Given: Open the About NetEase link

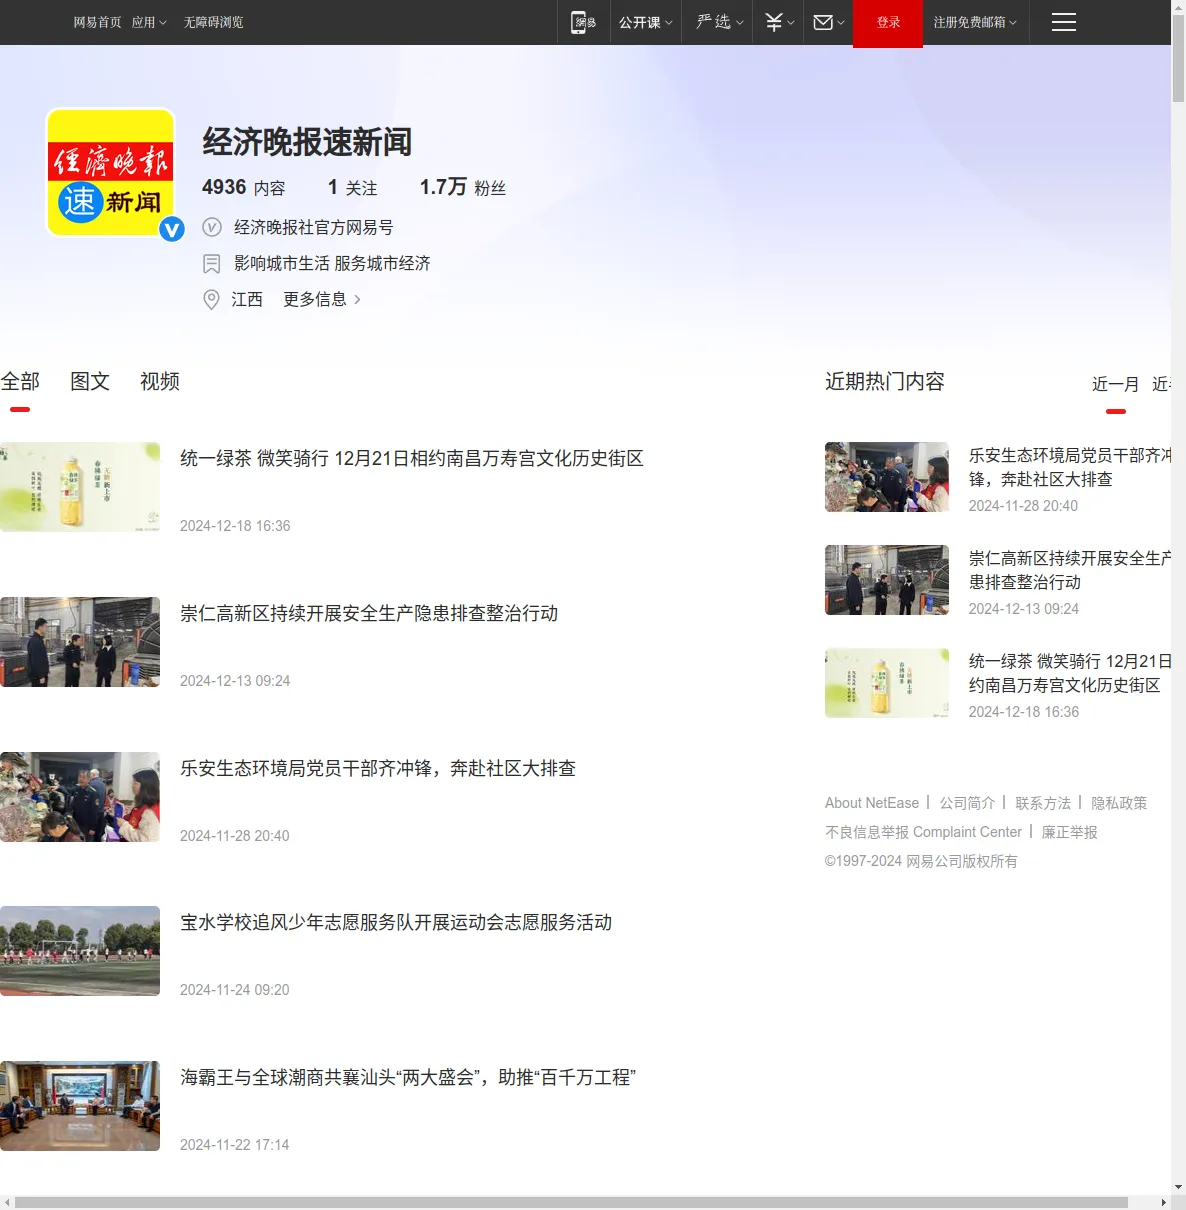Looking at the screenshot, I should coord(872,803).
